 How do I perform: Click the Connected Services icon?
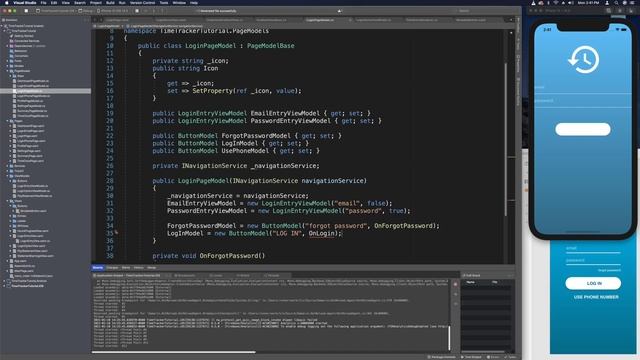click(12, 41)
